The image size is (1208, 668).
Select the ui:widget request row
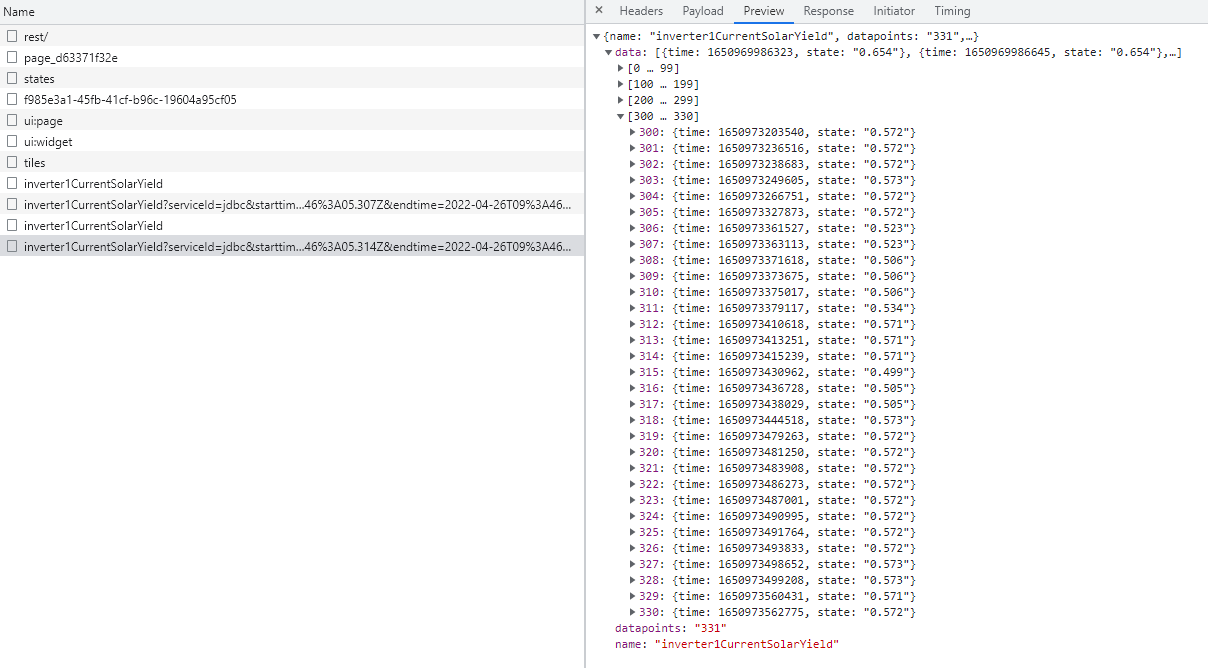tap(48, 142)
